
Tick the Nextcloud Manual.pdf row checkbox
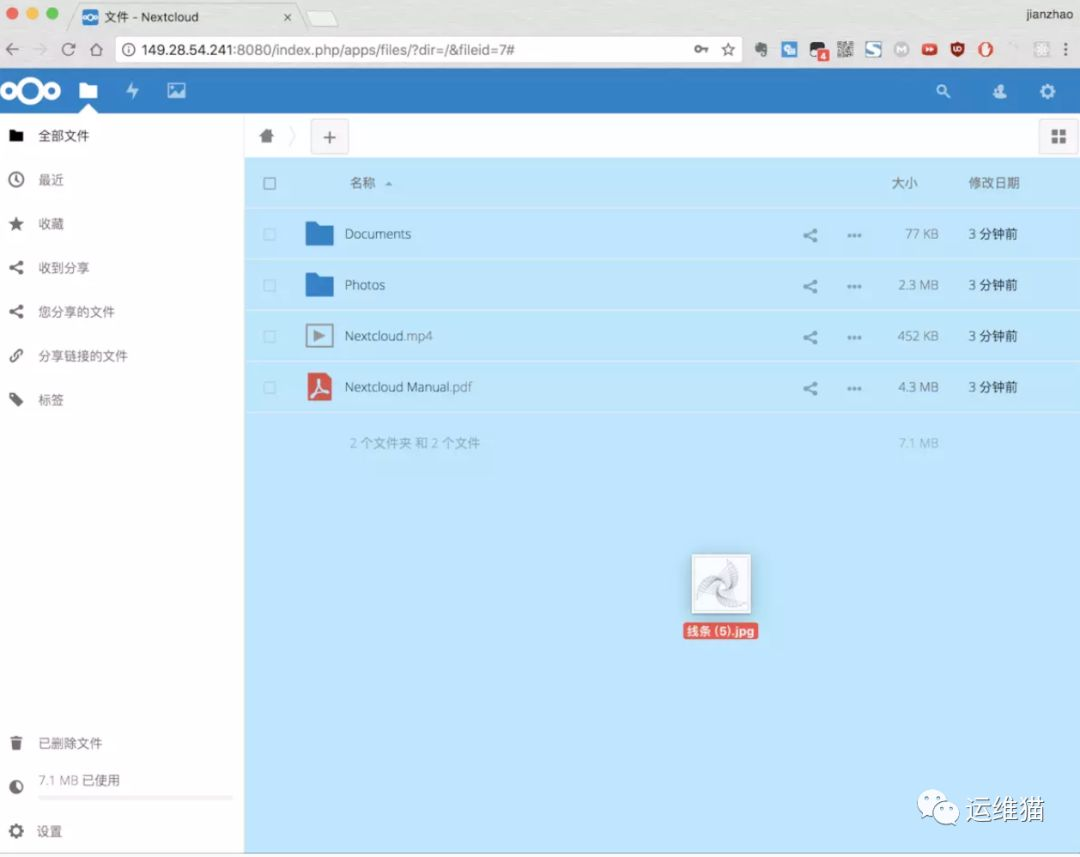coord(270,387)
